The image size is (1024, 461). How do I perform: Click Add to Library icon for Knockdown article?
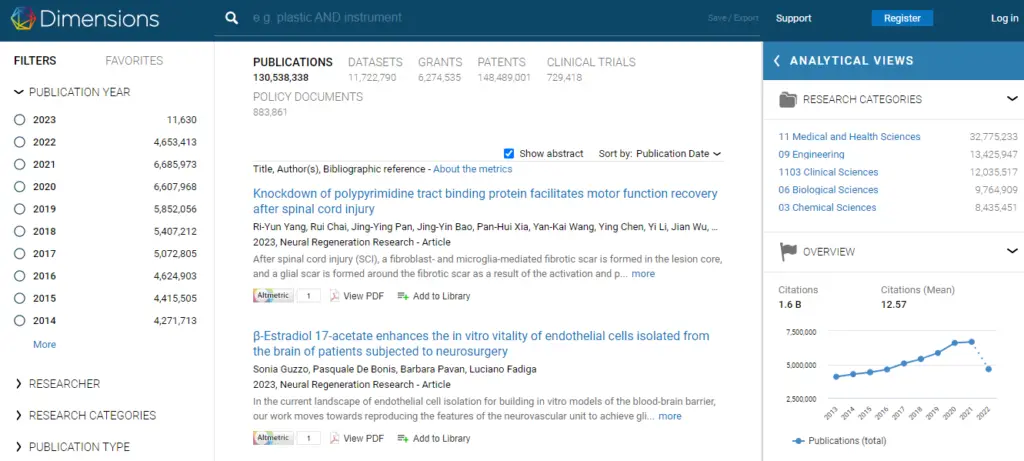click(403, 296)
